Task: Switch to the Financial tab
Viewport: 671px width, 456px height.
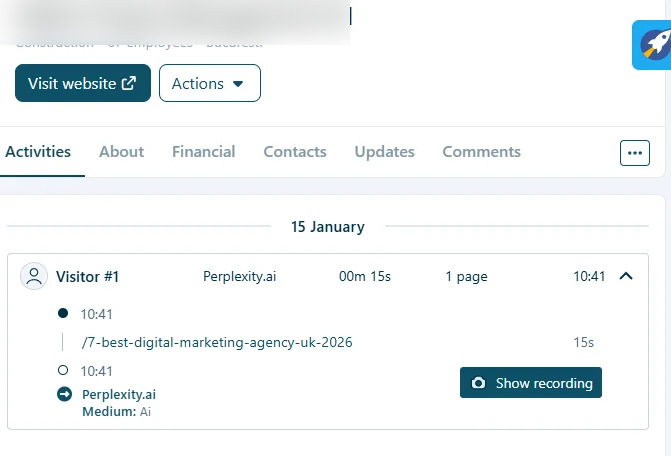Action: tap(203, 152)
